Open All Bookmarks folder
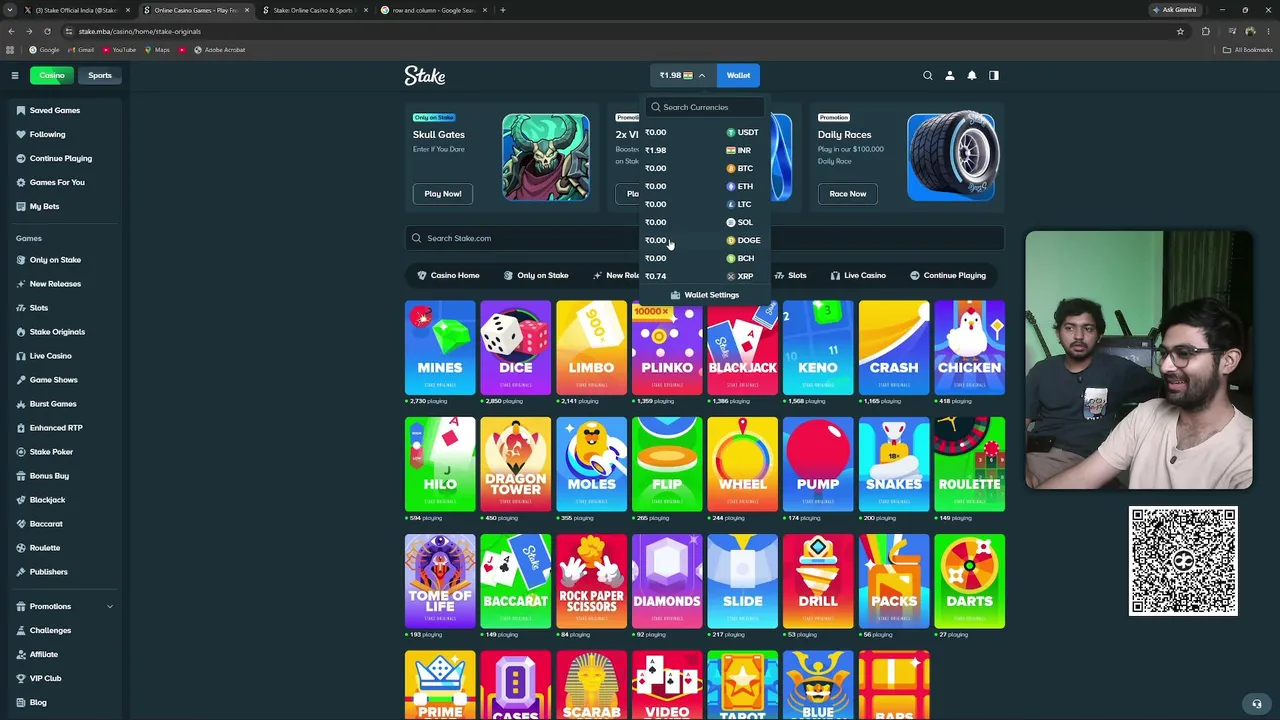 (x=1248, y=50)
